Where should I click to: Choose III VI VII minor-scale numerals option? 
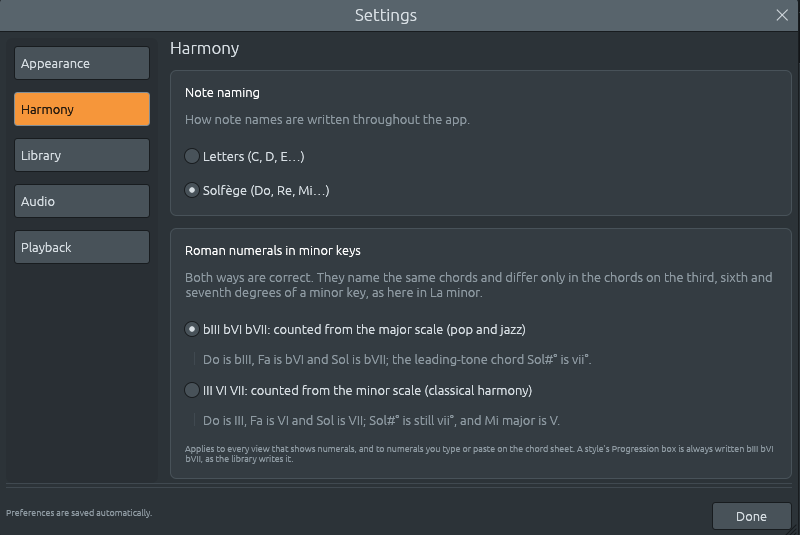pos(358,390)
